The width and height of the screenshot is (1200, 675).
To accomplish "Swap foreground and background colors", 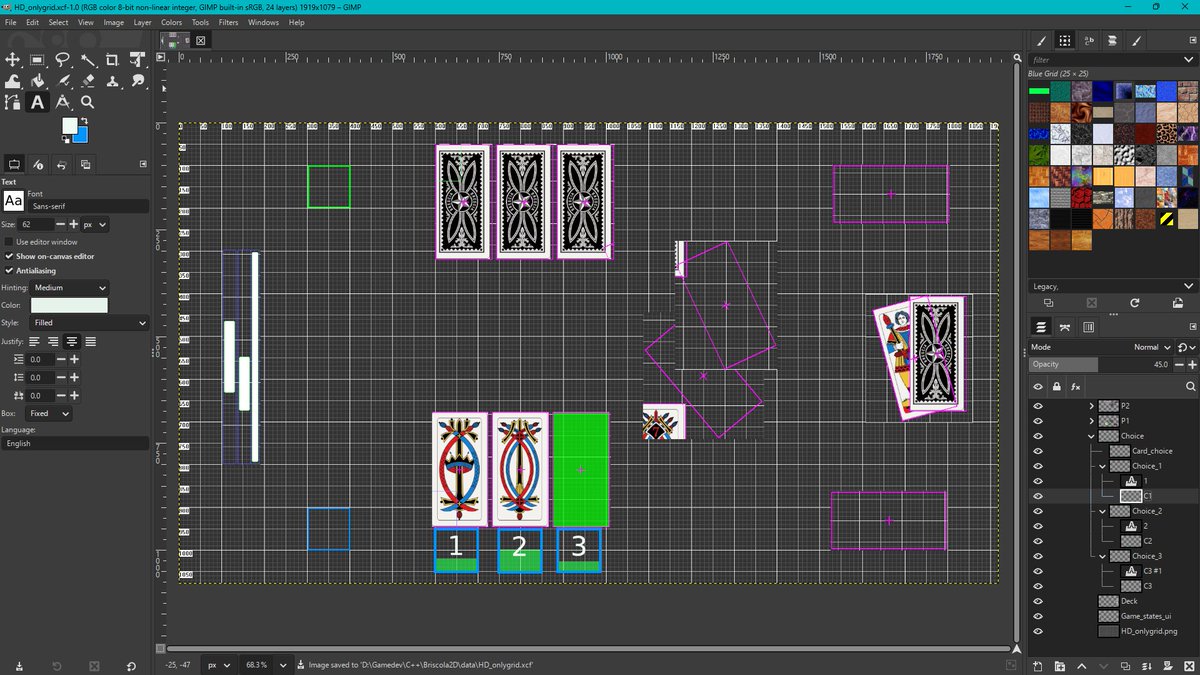I will [85, 120].
